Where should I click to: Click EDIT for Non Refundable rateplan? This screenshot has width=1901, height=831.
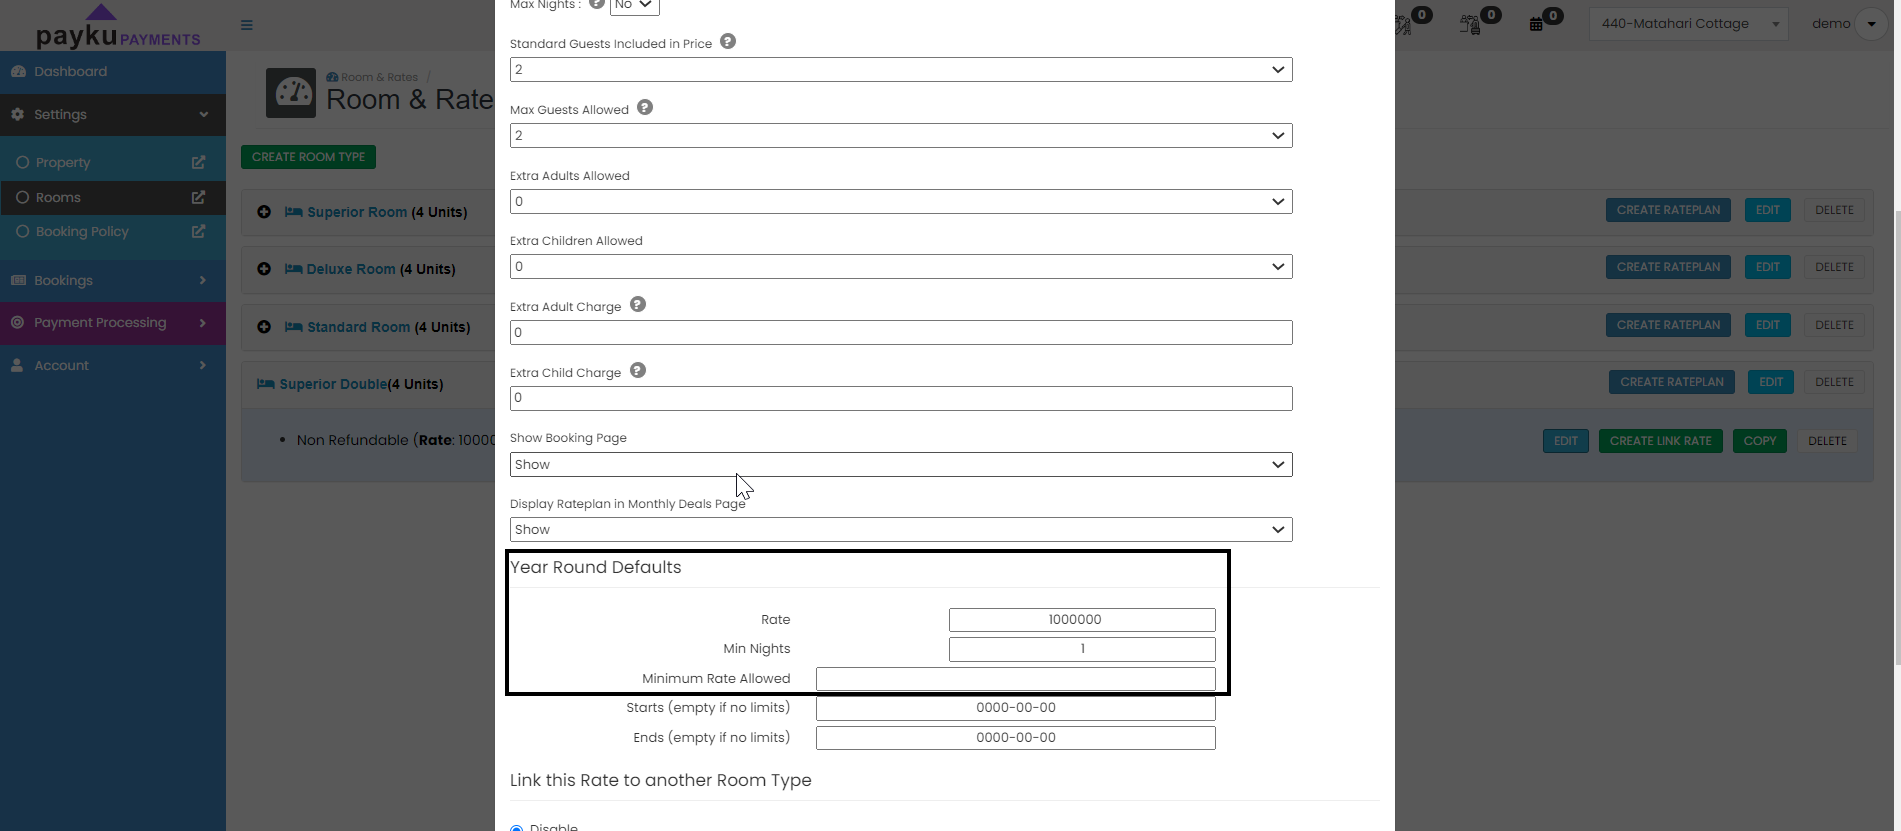pyautogui.click(x=1566, y=441)
